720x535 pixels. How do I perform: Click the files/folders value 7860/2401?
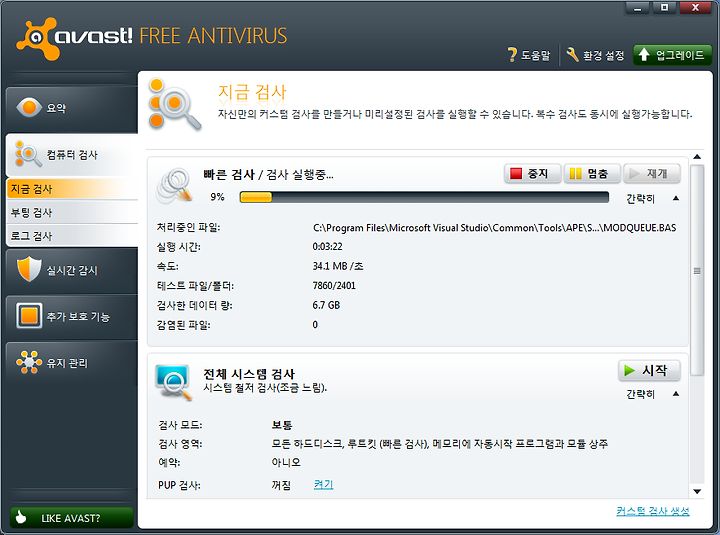click(x=334, y=286)
